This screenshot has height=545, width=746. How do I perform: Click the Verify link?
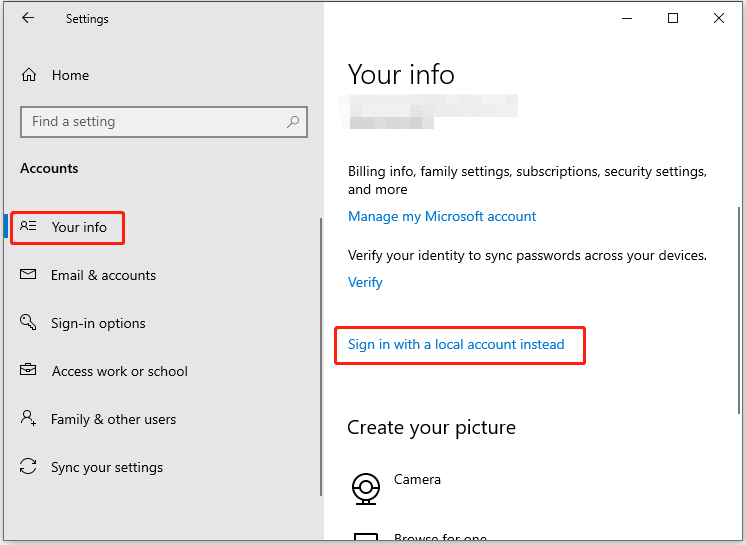(365, 282)
